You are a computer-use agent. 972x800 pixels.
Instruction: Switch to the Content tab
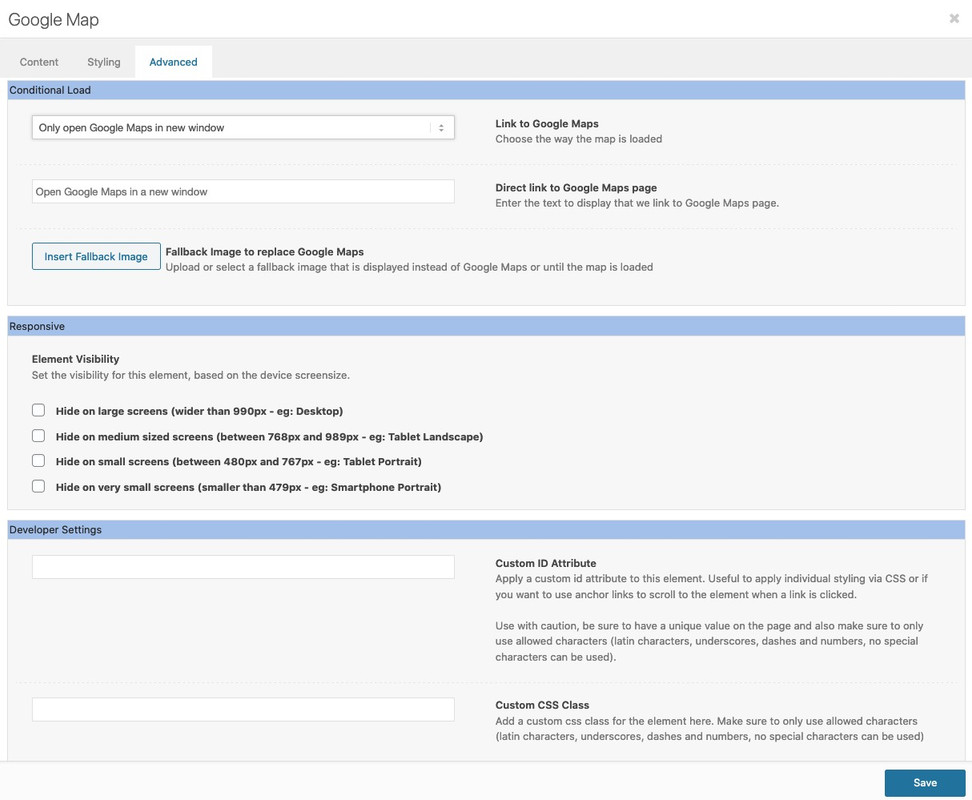[39, 62]
